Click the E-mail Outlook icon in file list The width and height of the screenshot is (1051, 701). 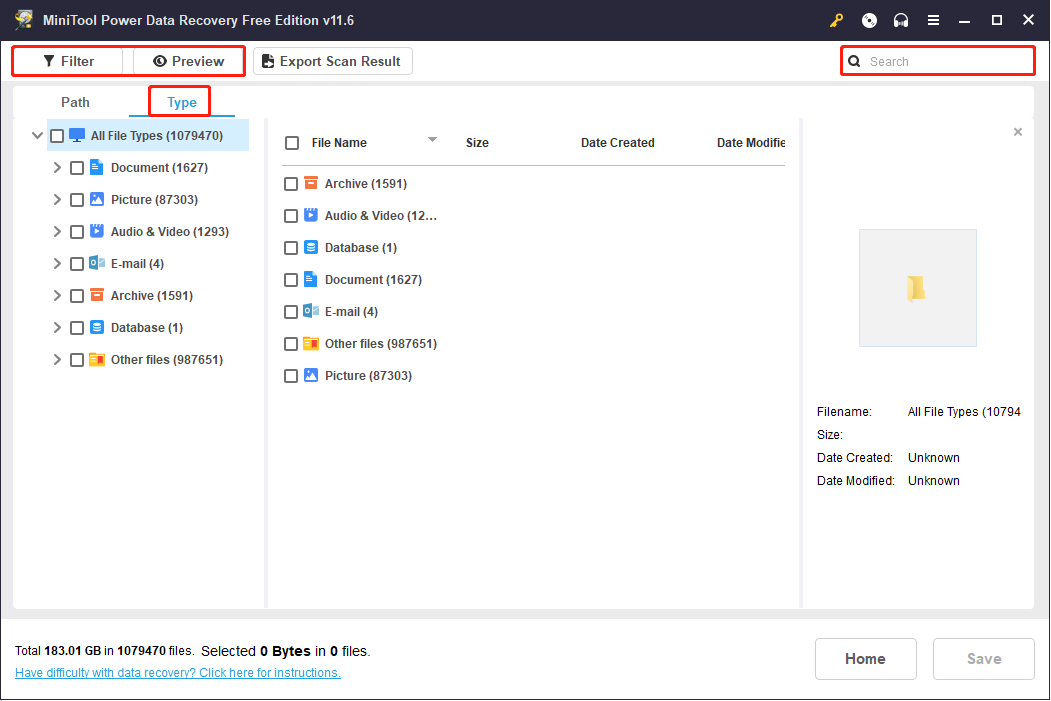(311, 312)
